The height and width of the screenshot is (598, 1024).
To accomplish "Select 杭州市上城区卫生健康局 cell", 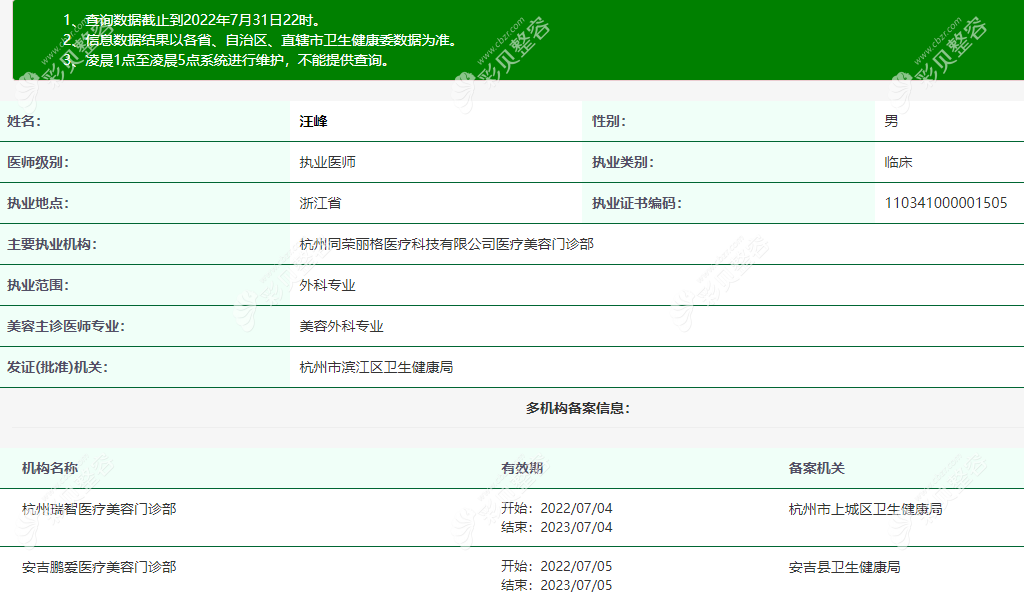I will [x=865, y=509].
